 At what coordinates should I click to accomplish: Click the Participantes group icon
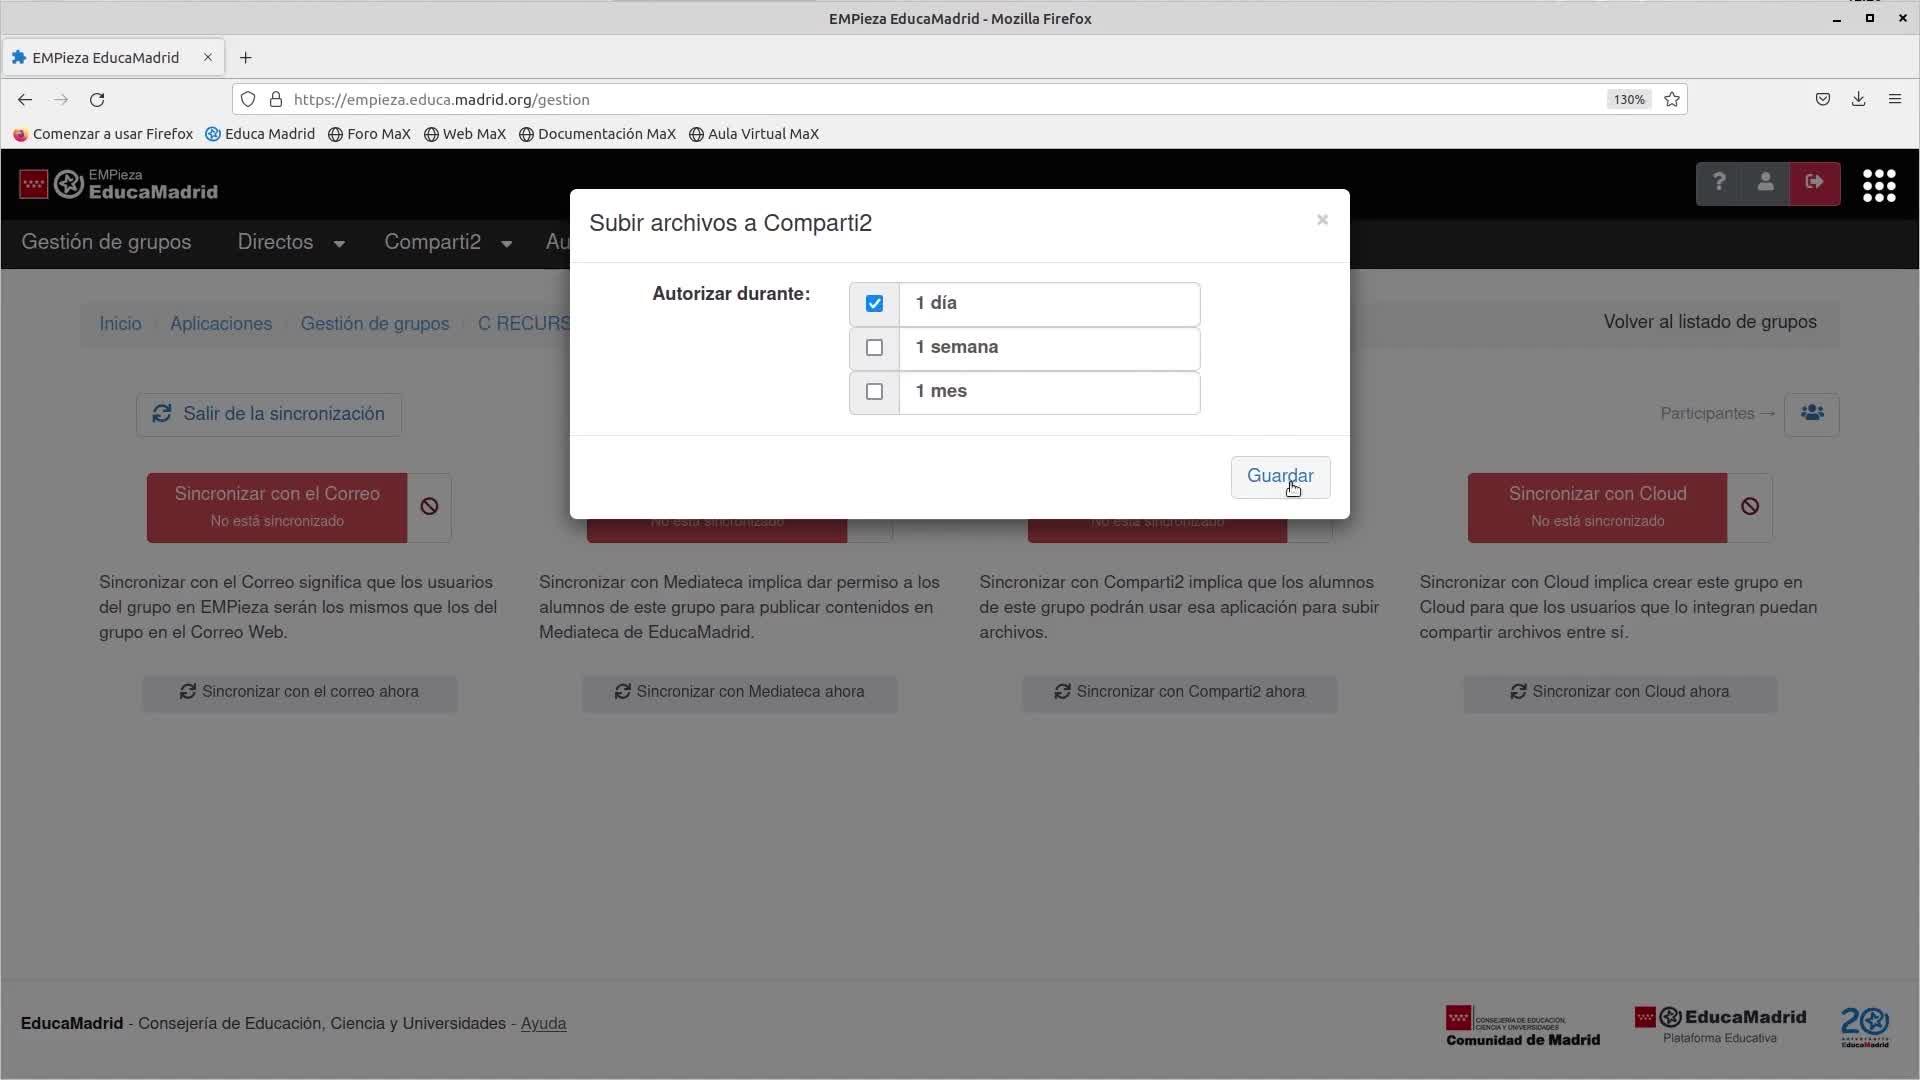[1811, 413]
